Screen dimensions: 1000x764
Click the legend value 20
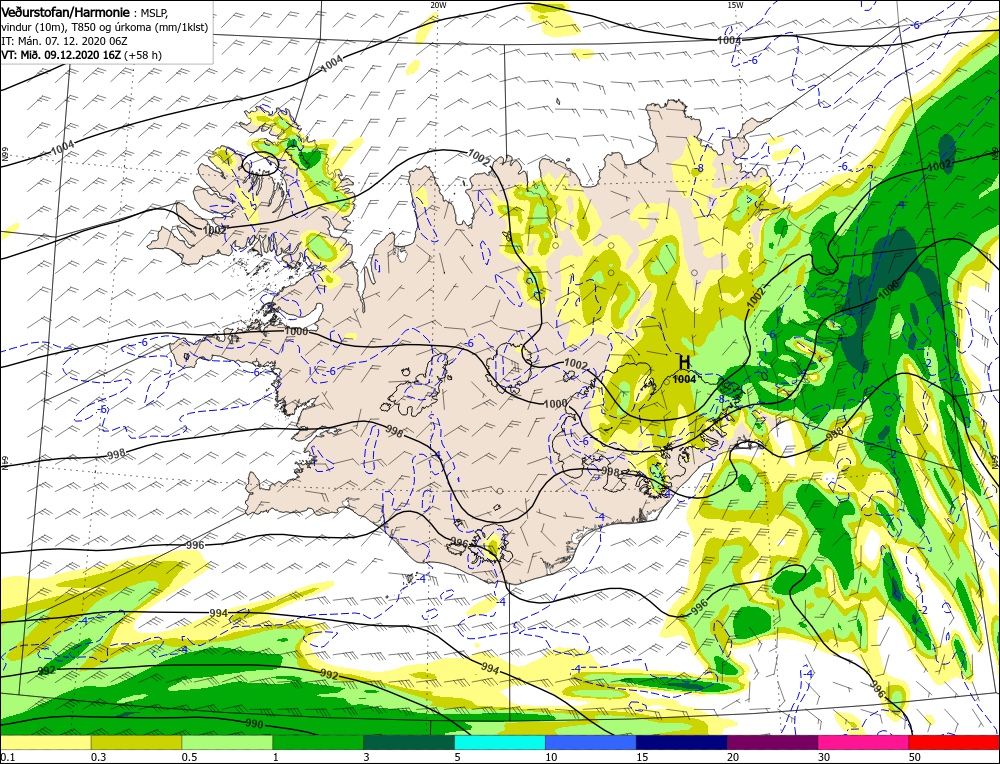pyautogui.click(x=733, y=757)
